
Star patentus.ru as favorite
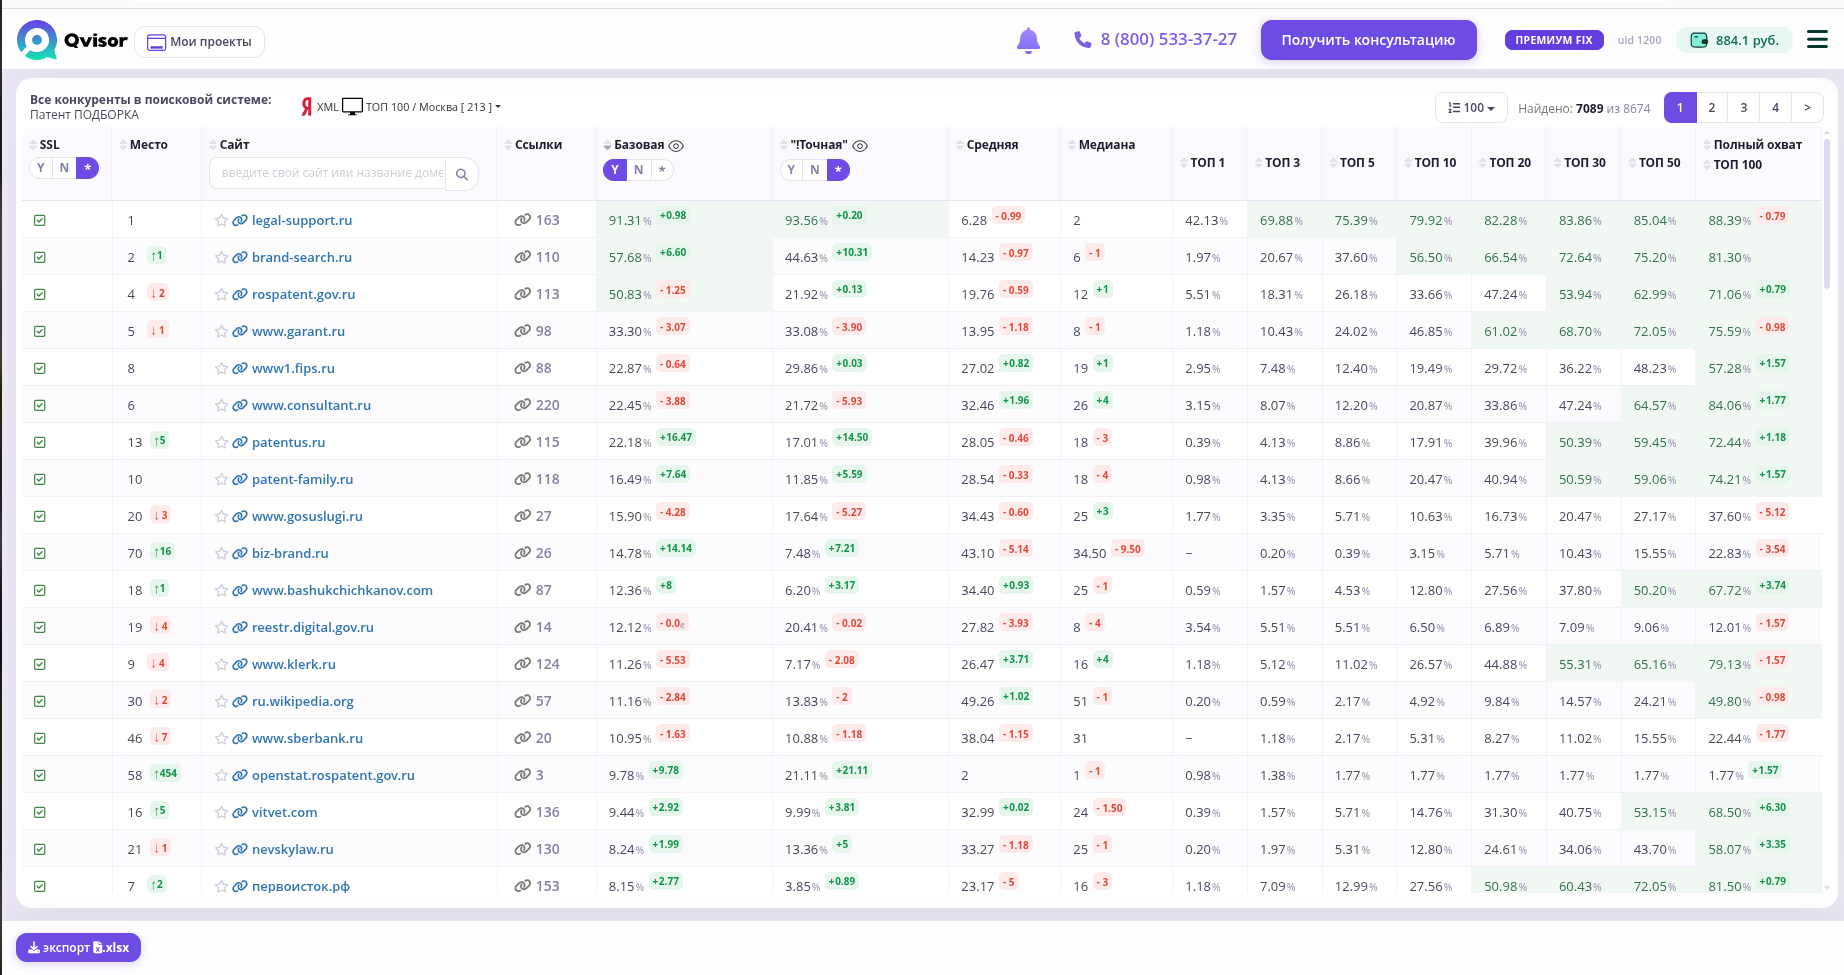pos(221,443)
